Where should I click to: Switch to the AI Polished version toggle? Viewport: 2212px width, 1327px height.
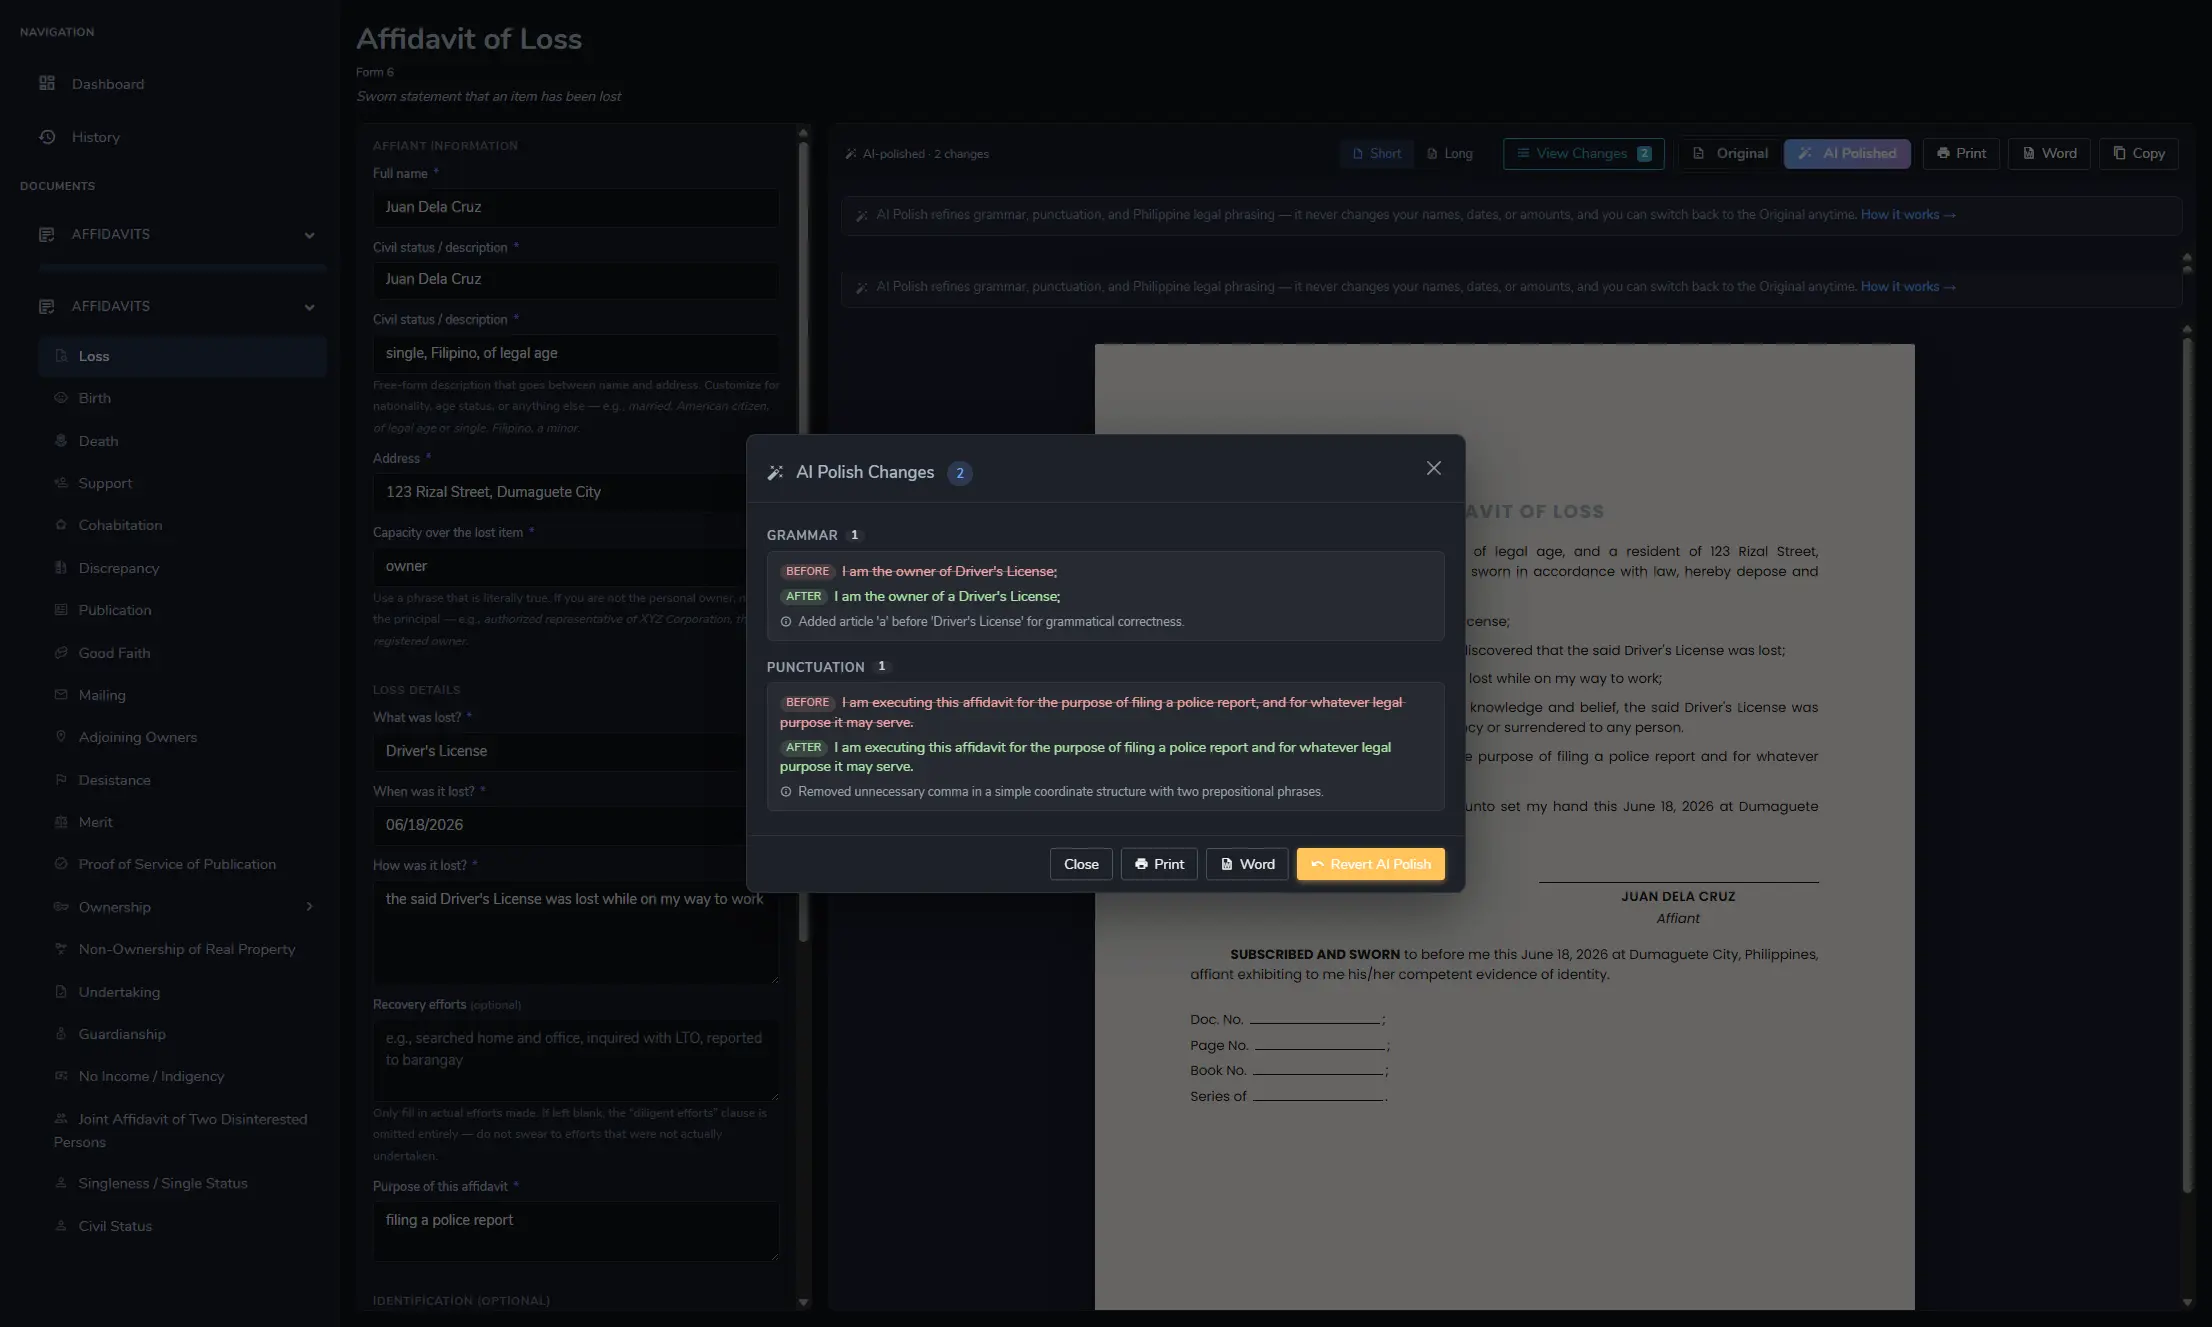click(1847, 153)
